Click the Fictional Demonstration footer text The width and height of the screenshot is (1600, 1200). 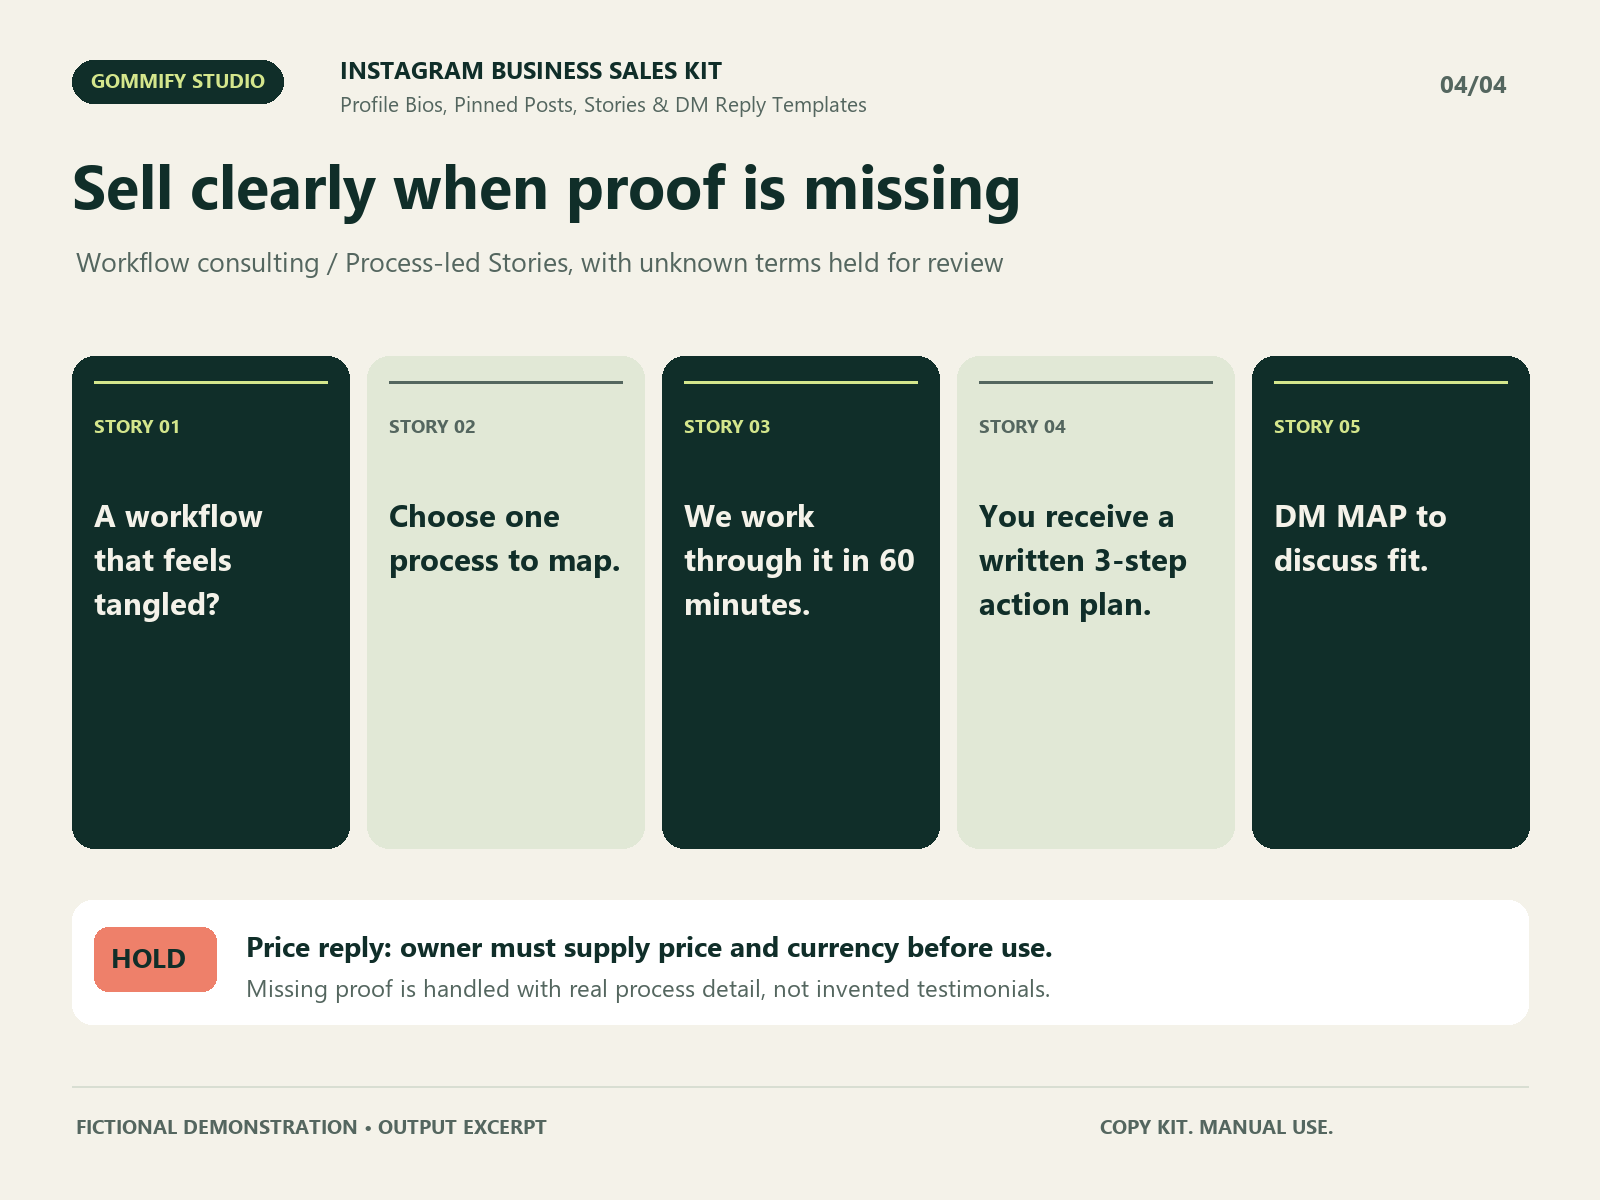311,1127
